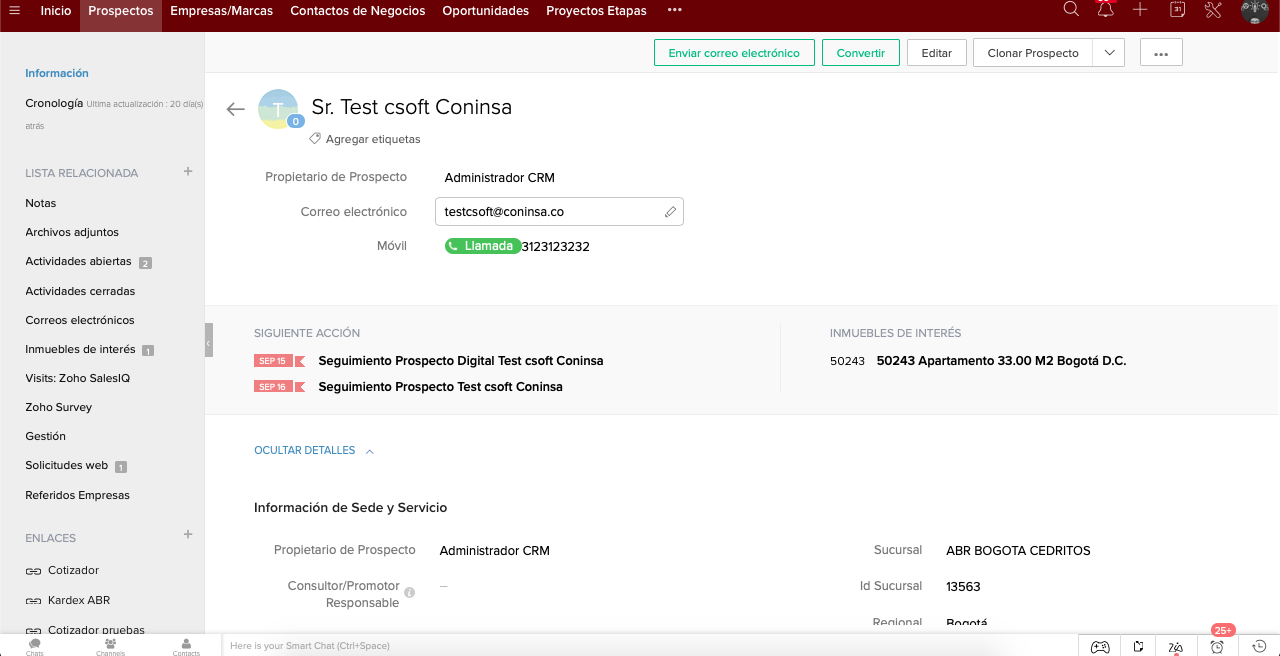Open the calendar icon in top bar

click(x=1178, y=10)
